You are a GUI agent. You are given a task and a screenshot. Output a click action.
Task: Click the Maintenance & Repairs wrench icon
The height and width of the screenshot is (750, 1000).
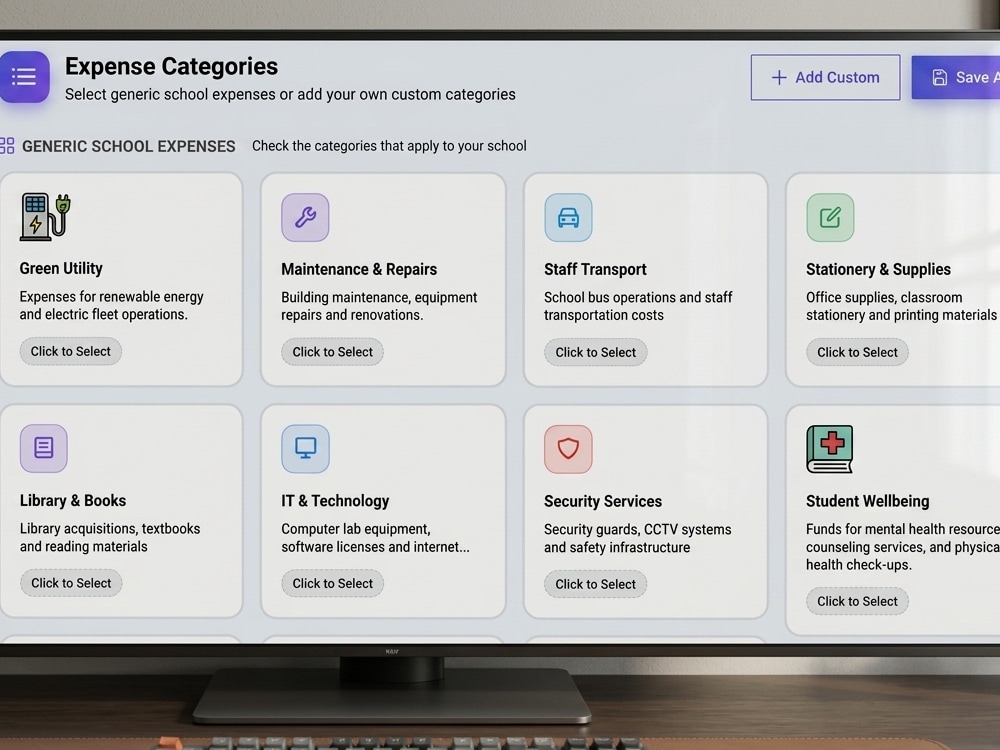click(305, 217)
